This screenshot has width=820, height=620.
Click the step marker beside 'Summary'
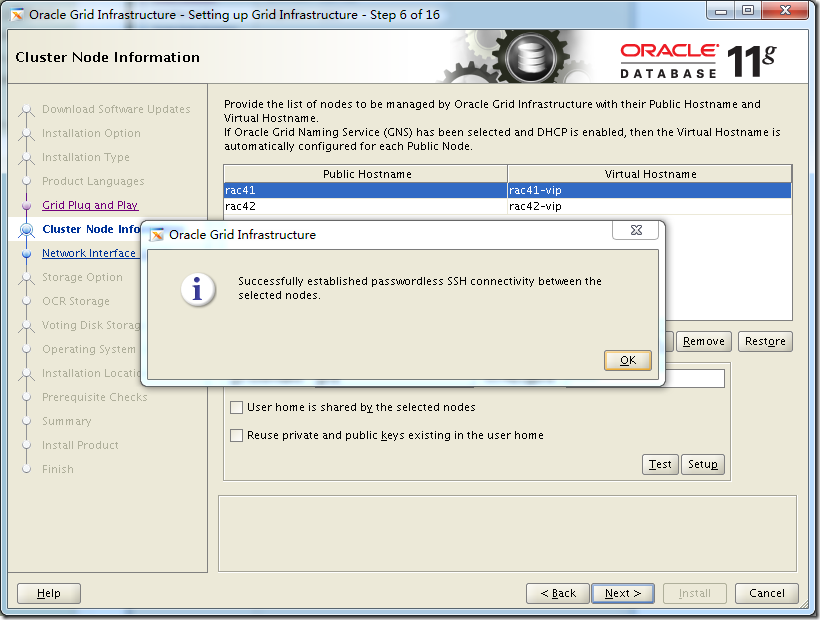point(26,421)
